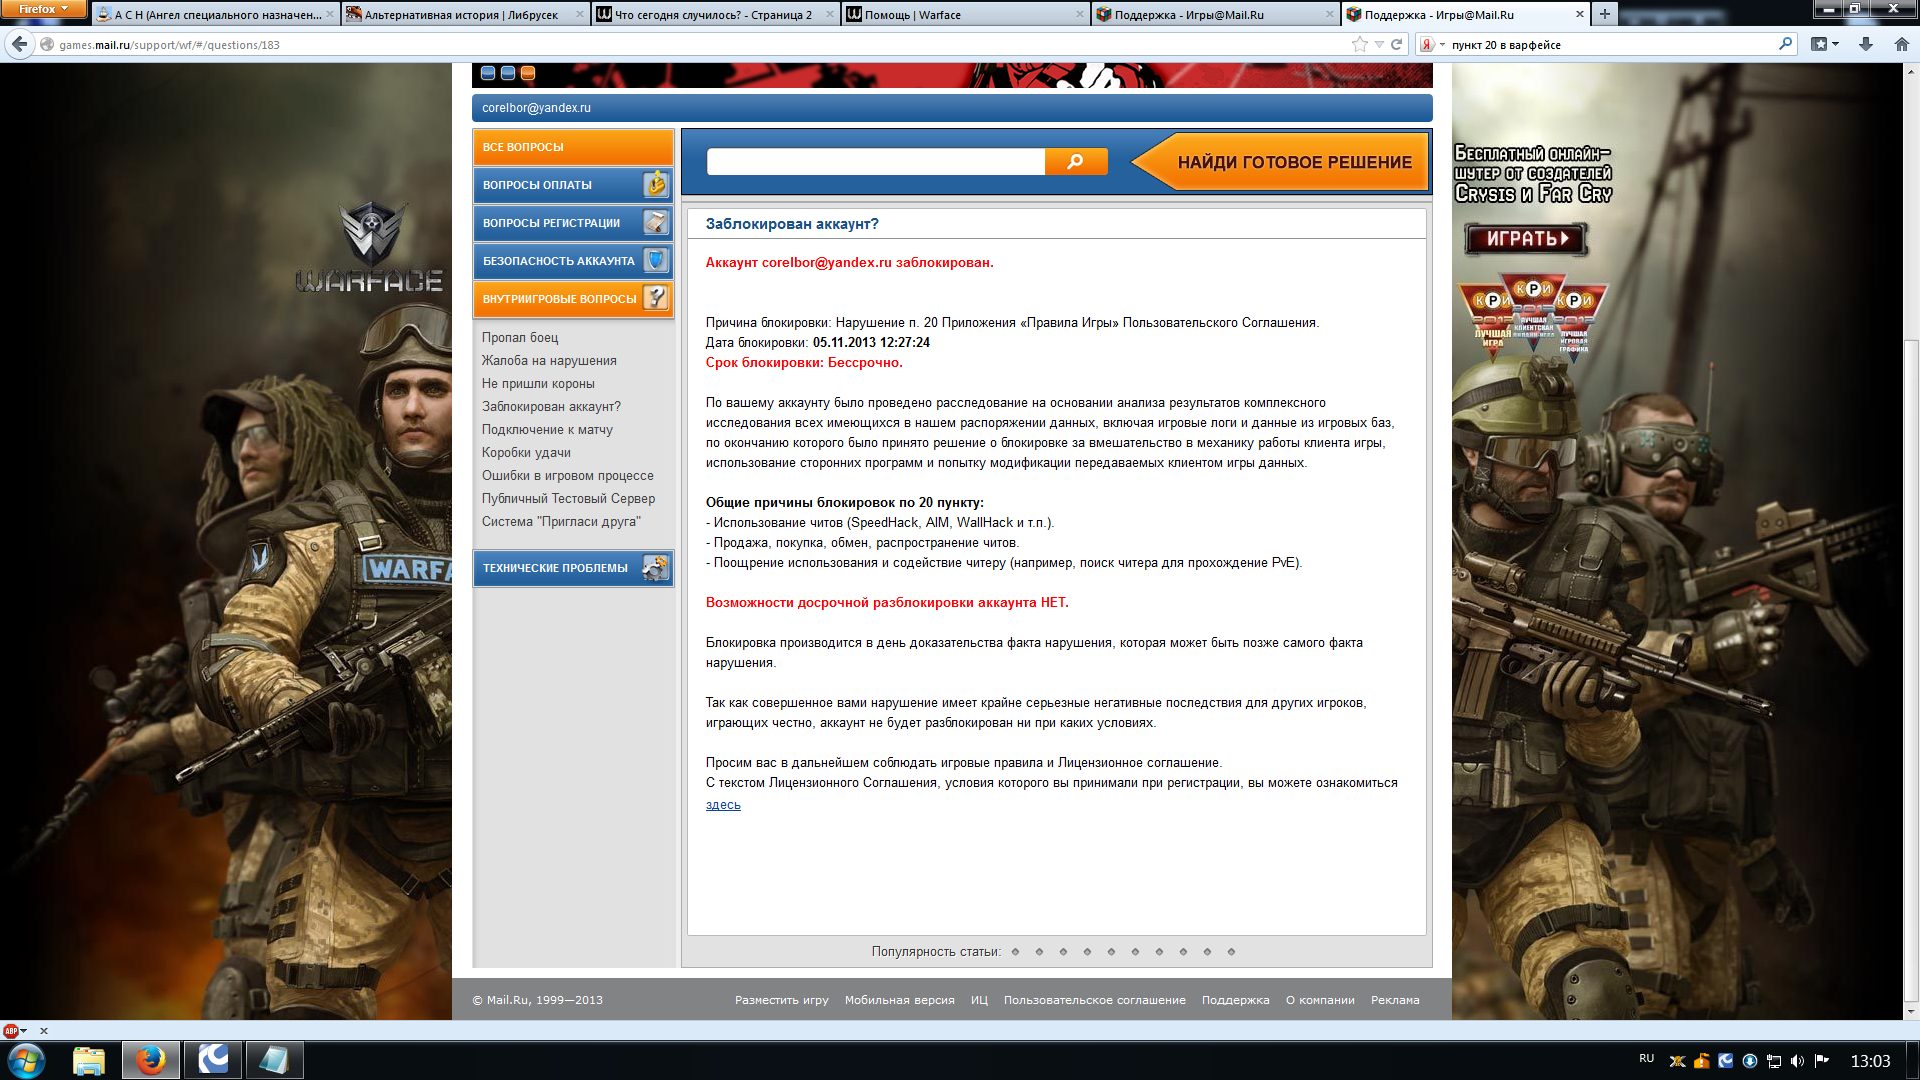Bookmark this page with the star icon
Viewport: 1920px width, 1080px height.
pyautogui.click(x=1359, y=44)
